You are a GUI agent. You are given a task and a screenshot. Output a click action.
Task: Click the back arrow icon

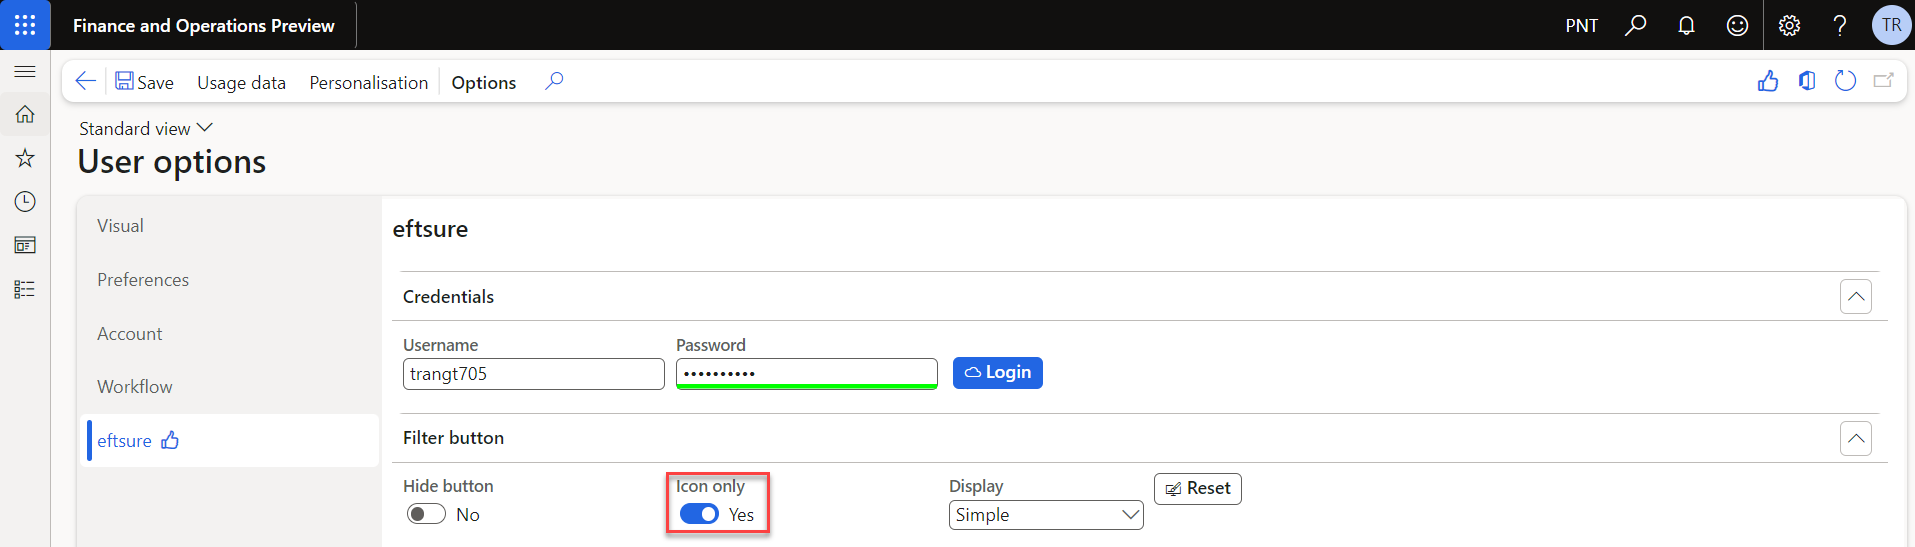pyautogui.click(x=86, y=82)
